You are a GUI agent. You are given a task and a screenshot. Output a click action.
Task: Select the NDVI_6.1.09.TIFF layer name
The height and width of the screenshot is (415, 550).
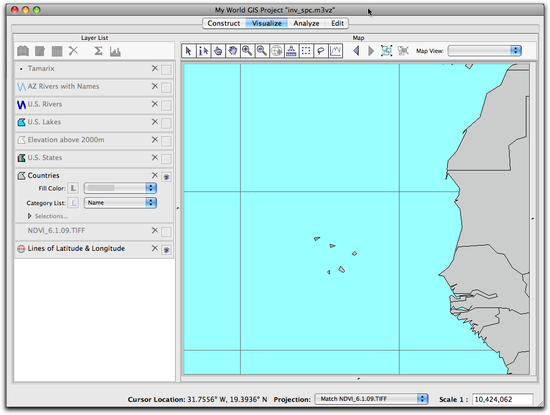click(x=56, y=230)
